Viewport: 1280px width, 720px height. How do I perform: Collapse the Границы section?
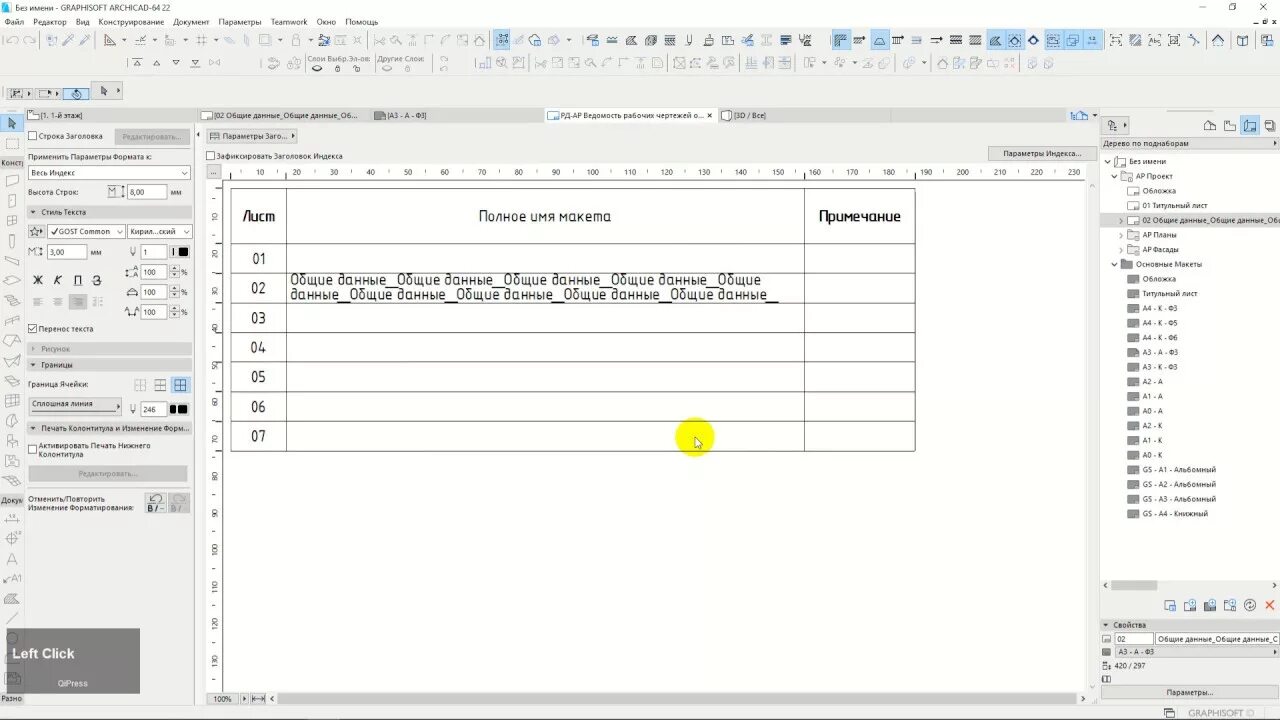33,365
